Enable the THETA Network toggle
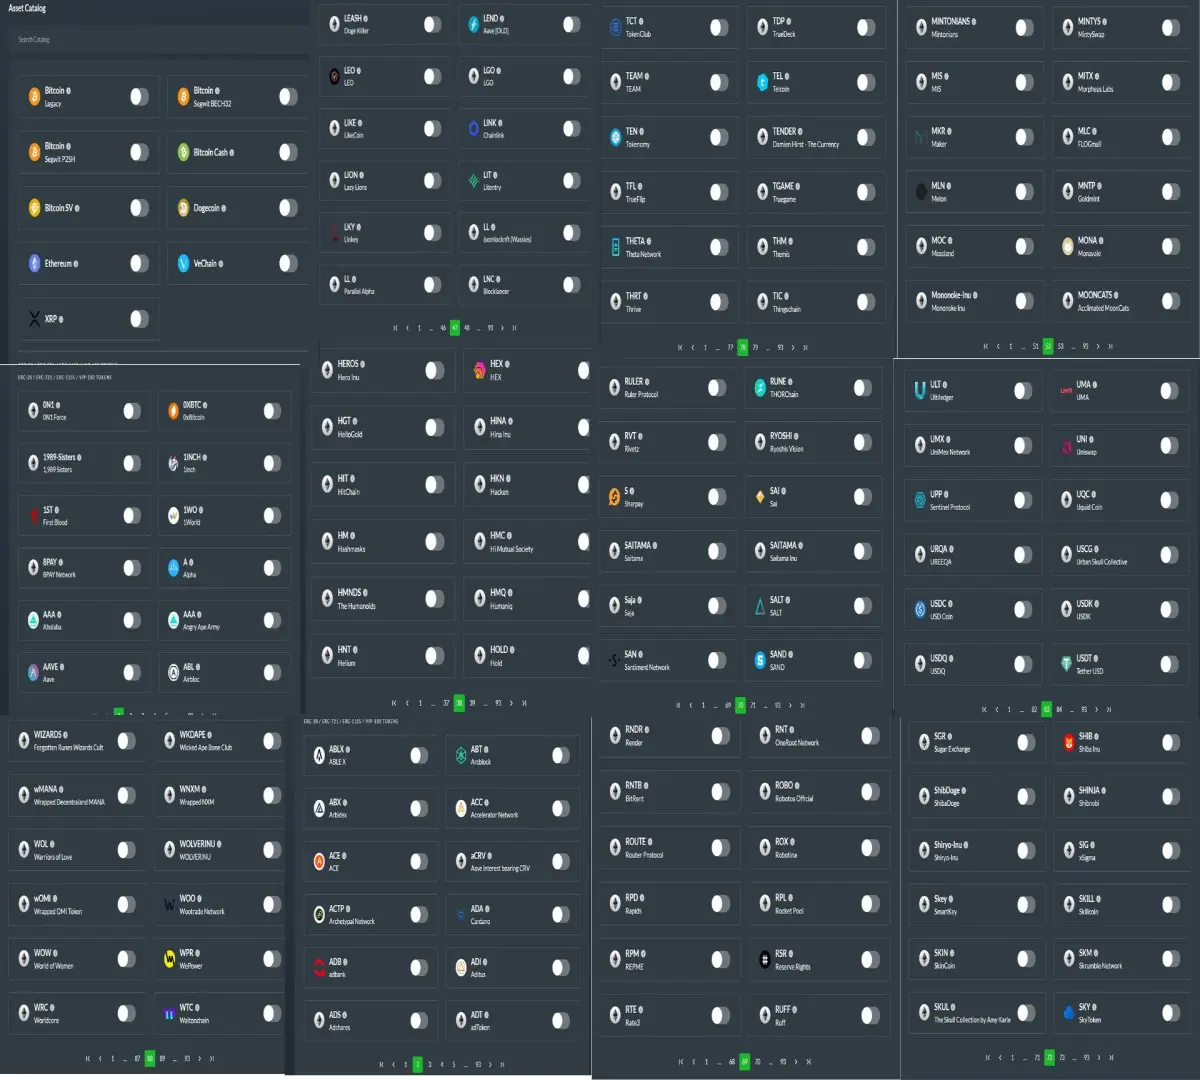 point(719,247)
